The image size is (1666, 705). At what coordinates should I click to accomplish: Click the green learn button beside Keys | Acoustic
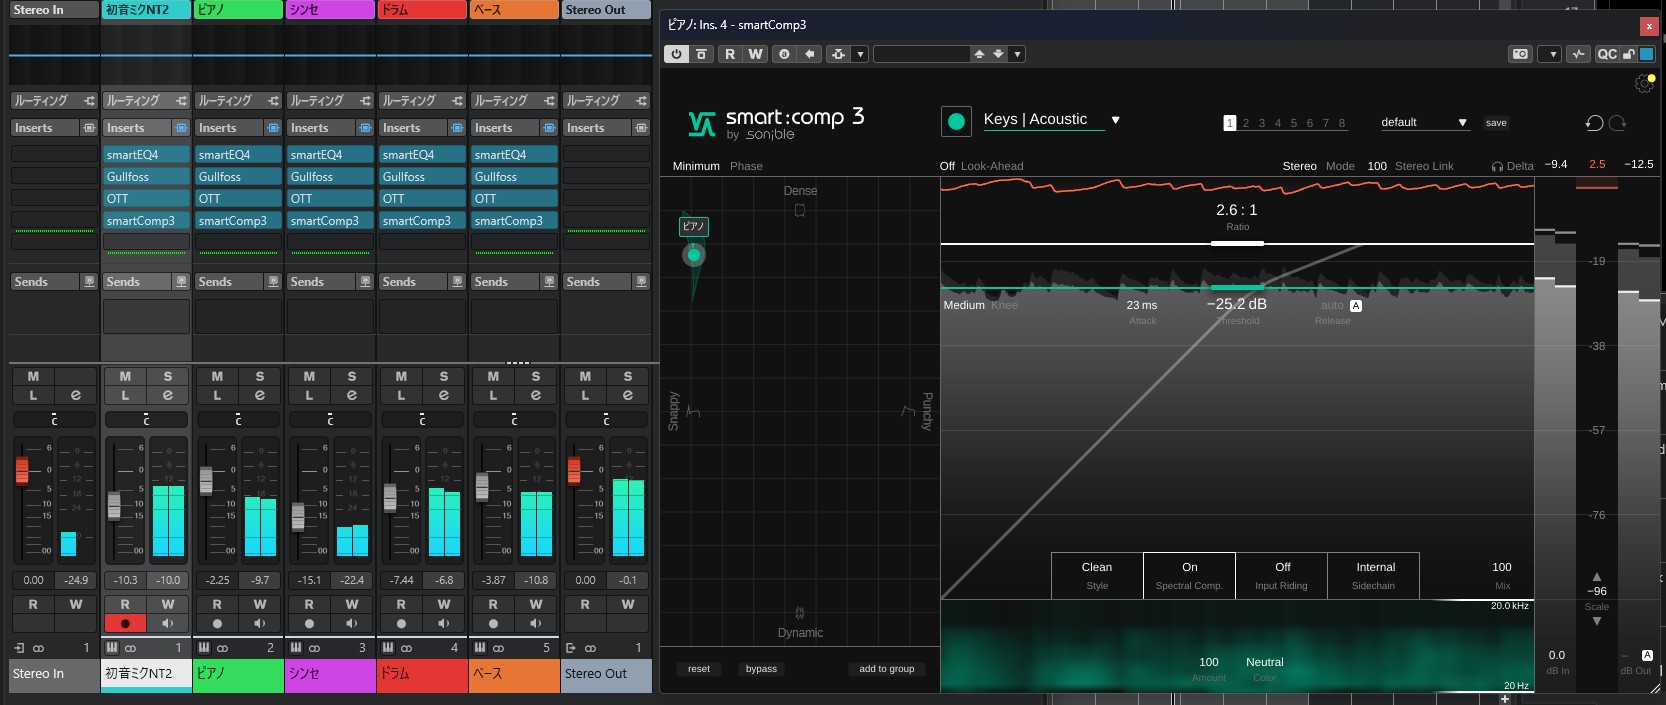tap(956, 121)
